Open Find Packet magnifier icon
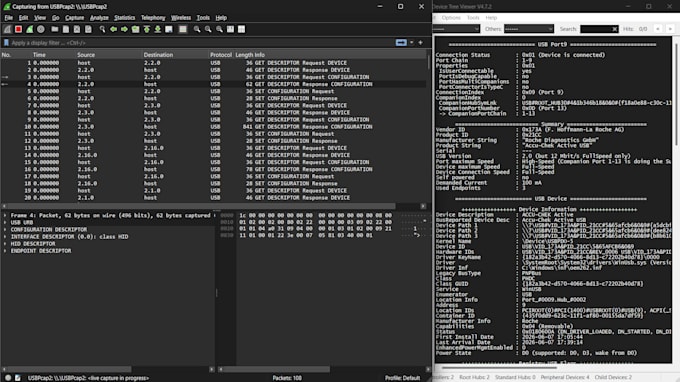680x382 pixels. [x=102, y=29]
